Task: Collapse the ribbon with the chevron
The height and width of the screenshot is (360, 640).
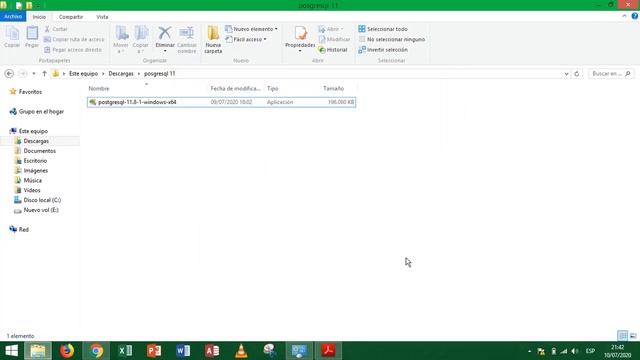Action: point(624,16)
